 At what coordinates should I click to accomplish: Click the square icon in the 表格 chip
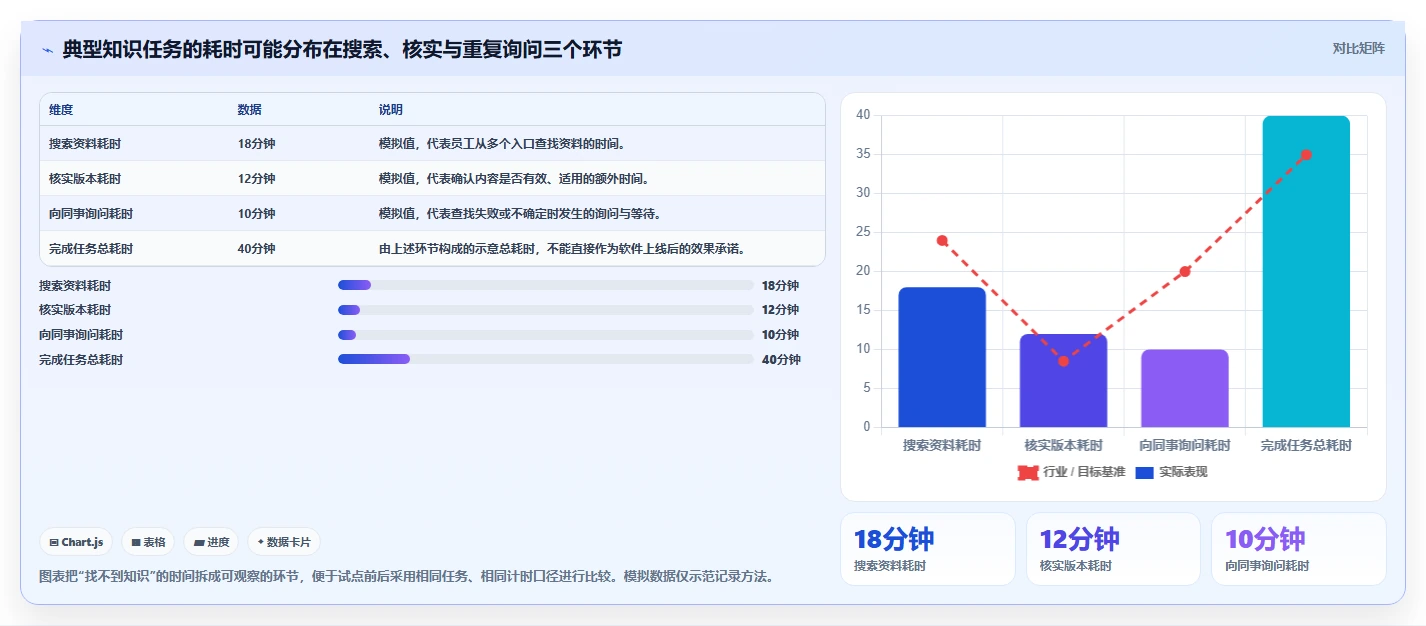point(136,542)
